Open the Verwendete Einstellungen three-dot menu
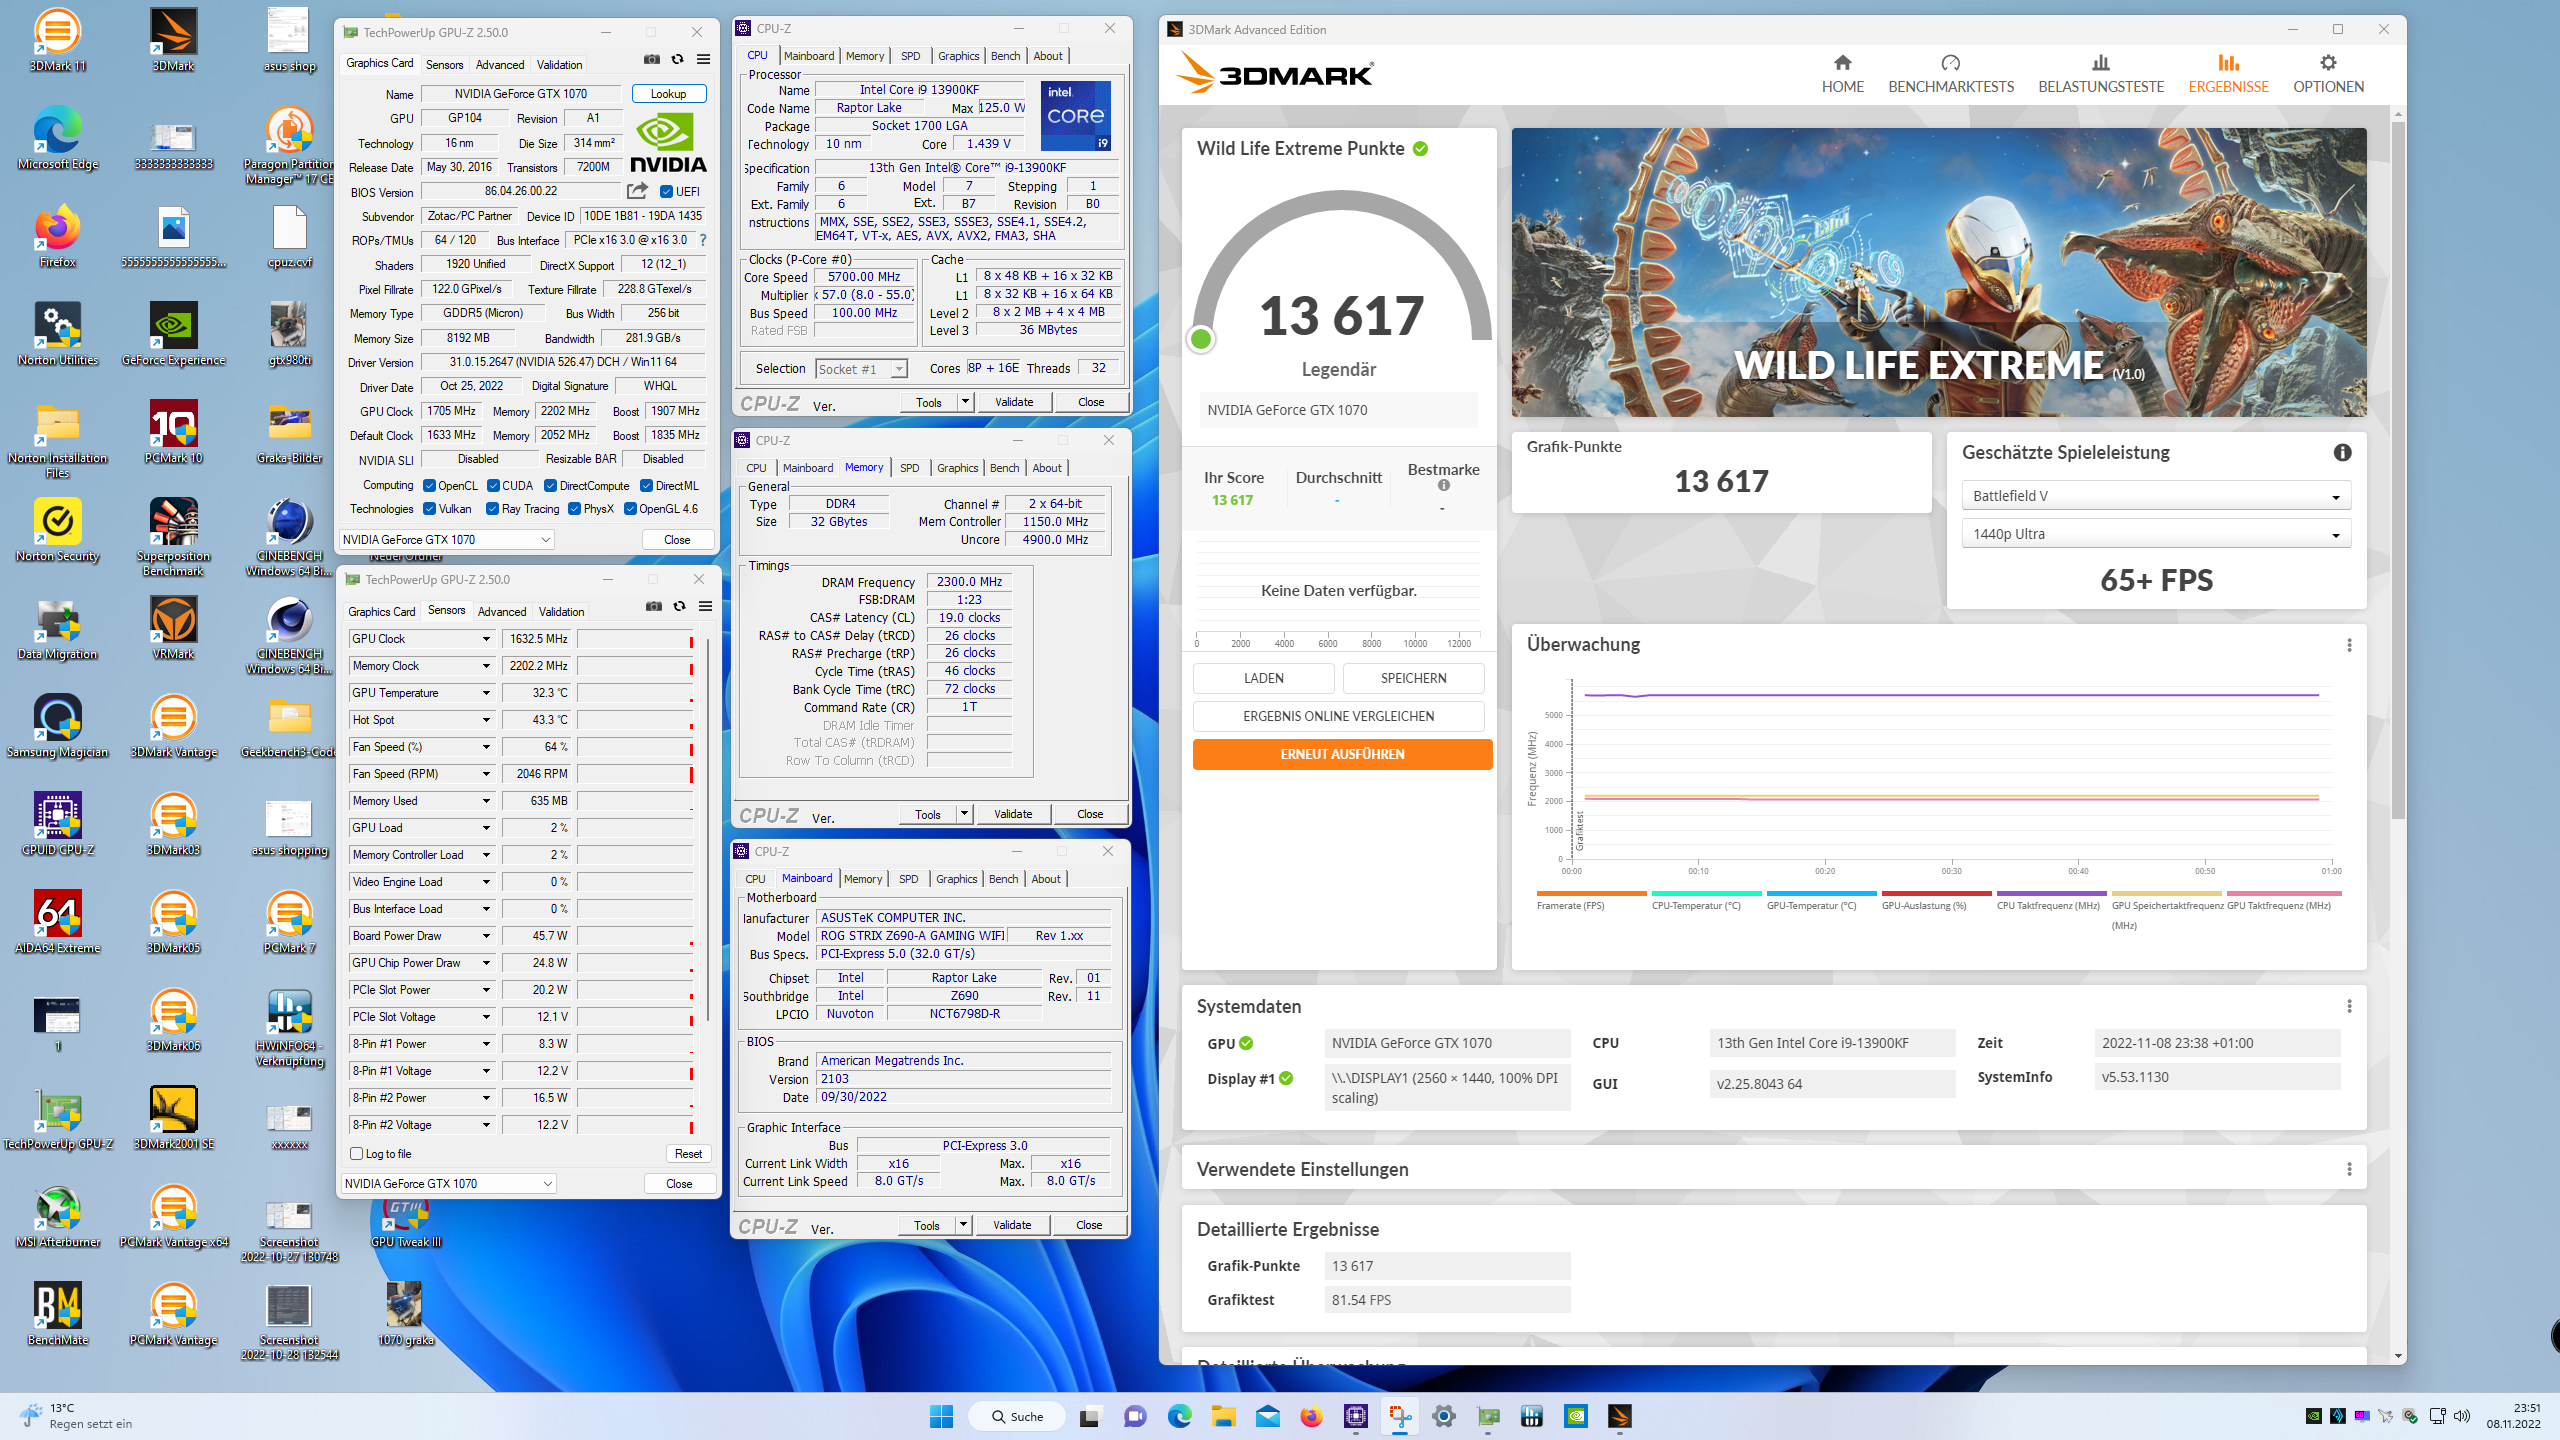Screen dimensions: 2560x1440 point(2349,1169)
